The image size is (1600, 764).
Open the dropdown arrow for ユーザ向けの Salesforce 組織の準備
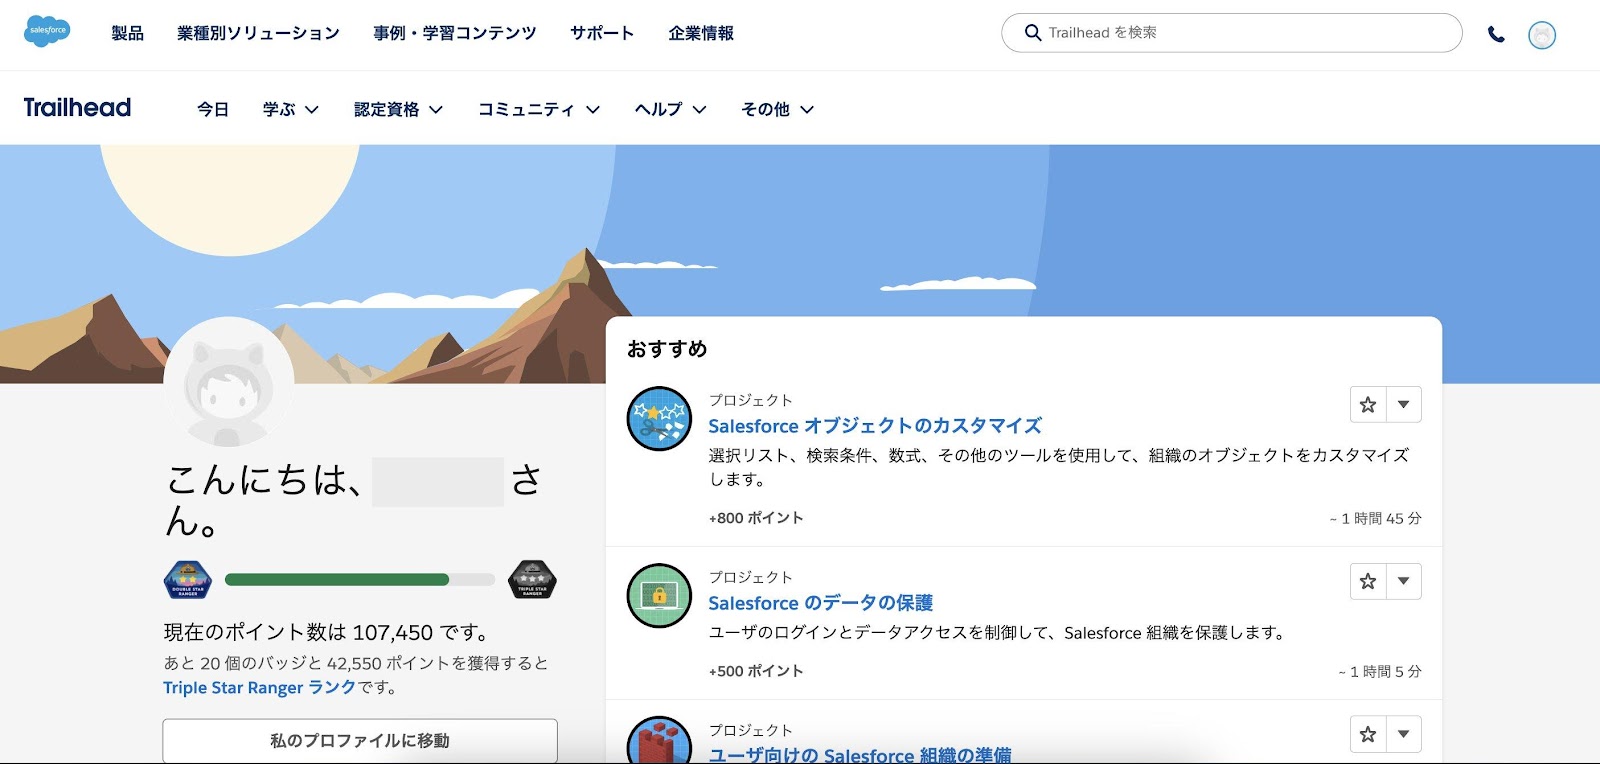click(1404, 734)
